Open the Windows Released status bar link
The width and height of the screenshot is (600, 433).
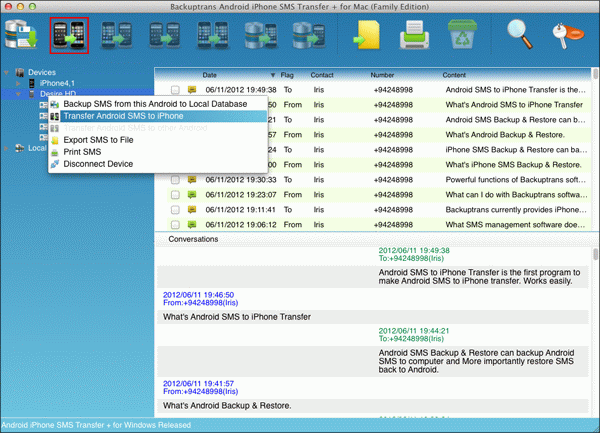click(x=96, y=425)
